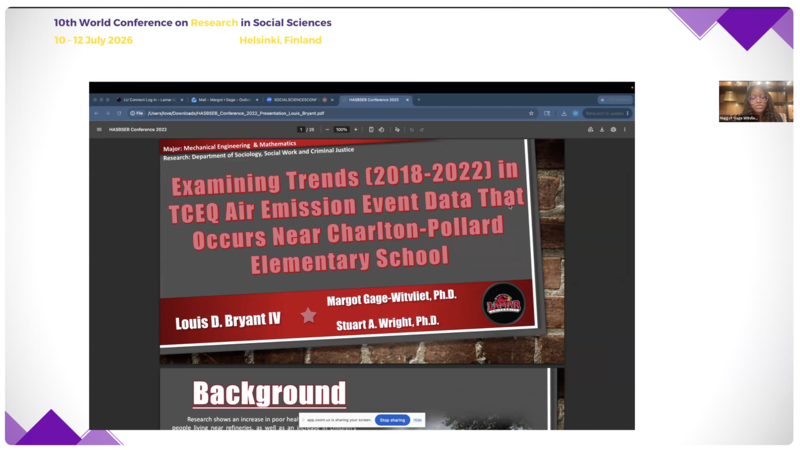Close the SOCIALSCIENCESCONF tab
The height and width of the screenshot is (450, 800).
click(332, 100)
